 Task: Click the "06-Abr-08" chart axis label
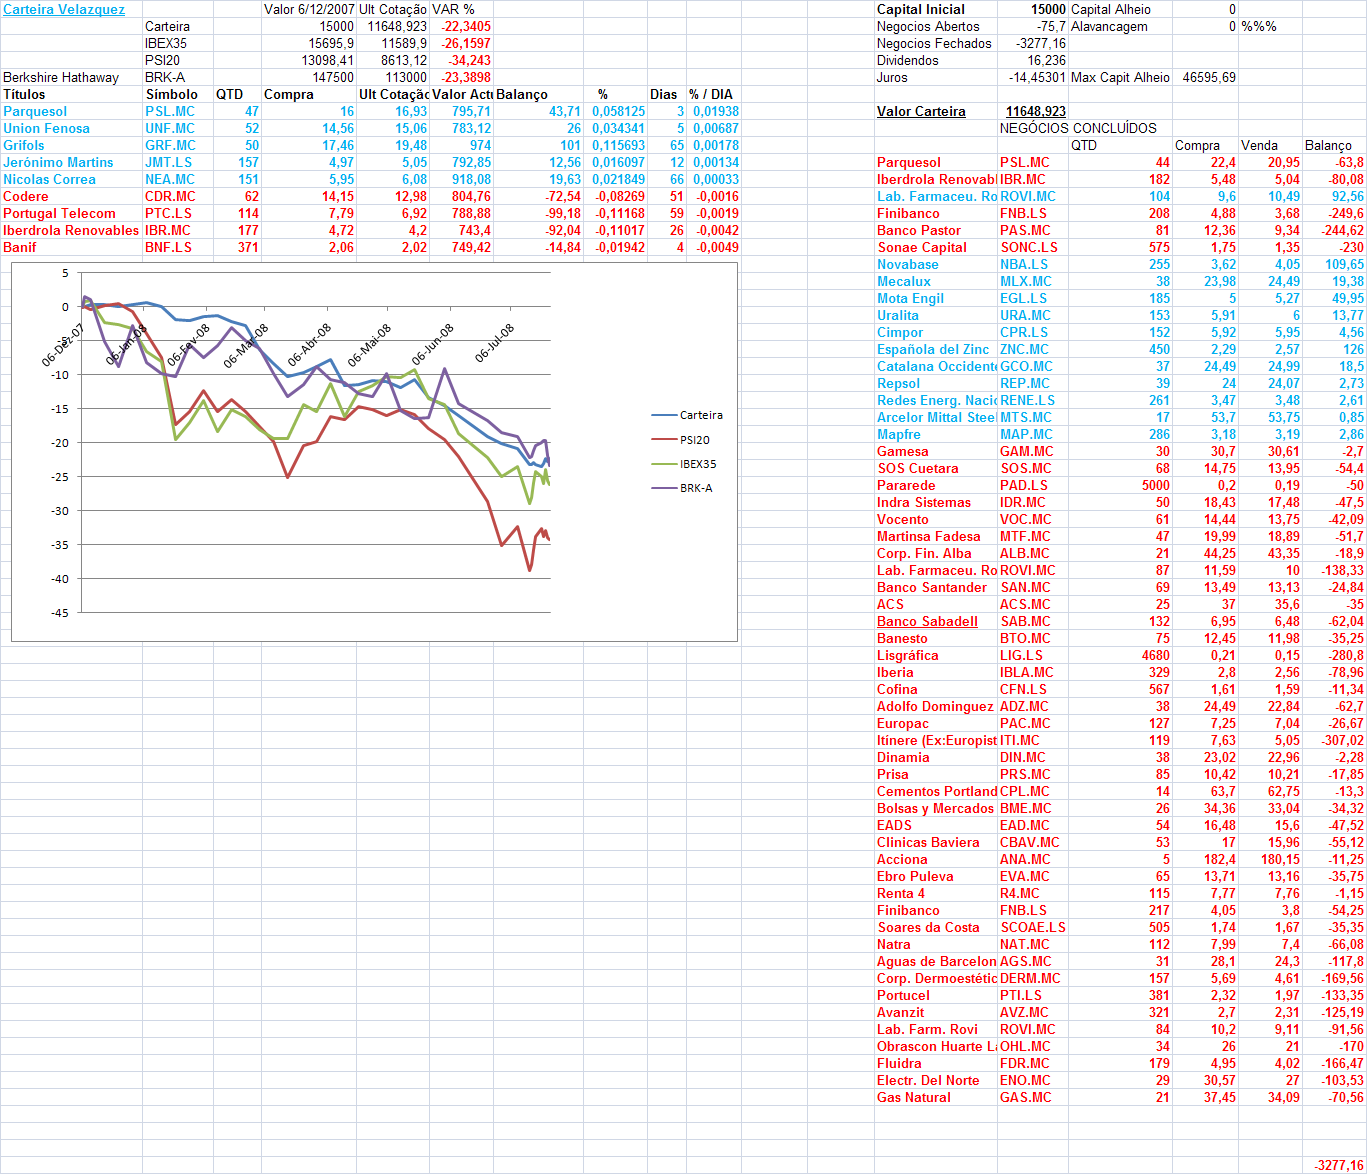[x=309, y=345]
